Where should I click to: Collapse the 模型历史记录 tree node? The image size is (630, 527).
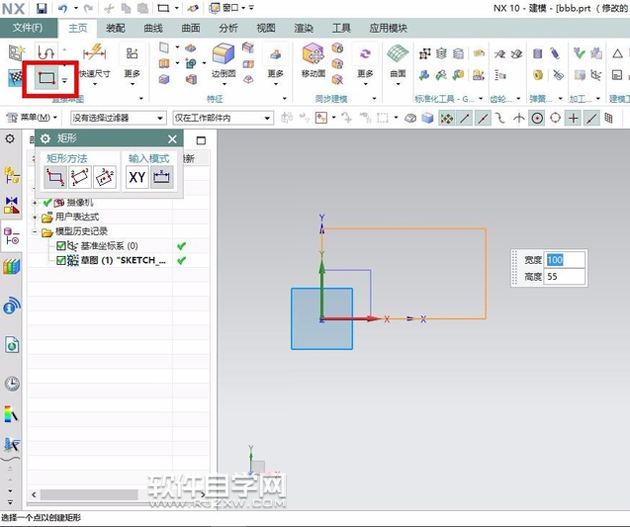[36, 232]
